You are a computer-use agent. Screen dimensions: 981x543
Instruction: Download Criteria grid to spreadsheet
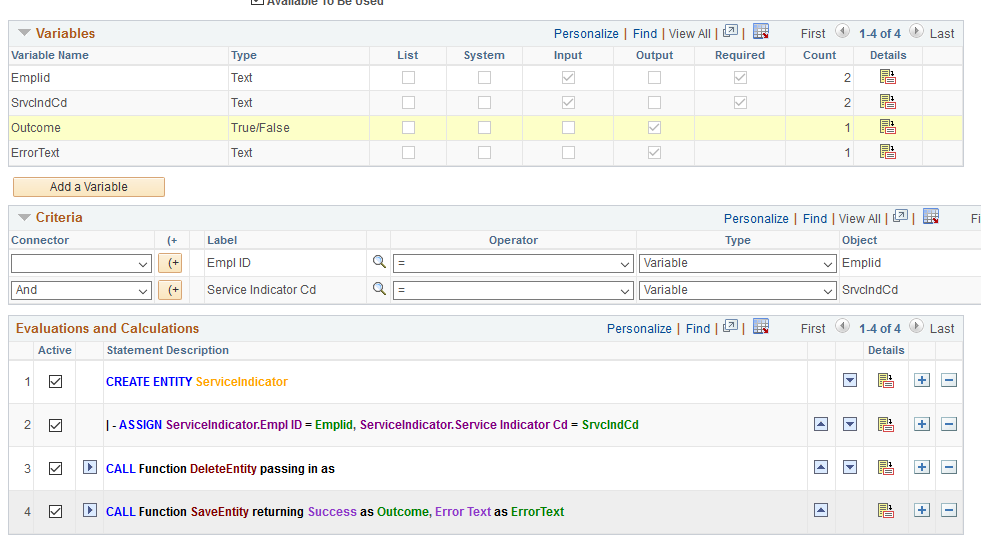931,216
